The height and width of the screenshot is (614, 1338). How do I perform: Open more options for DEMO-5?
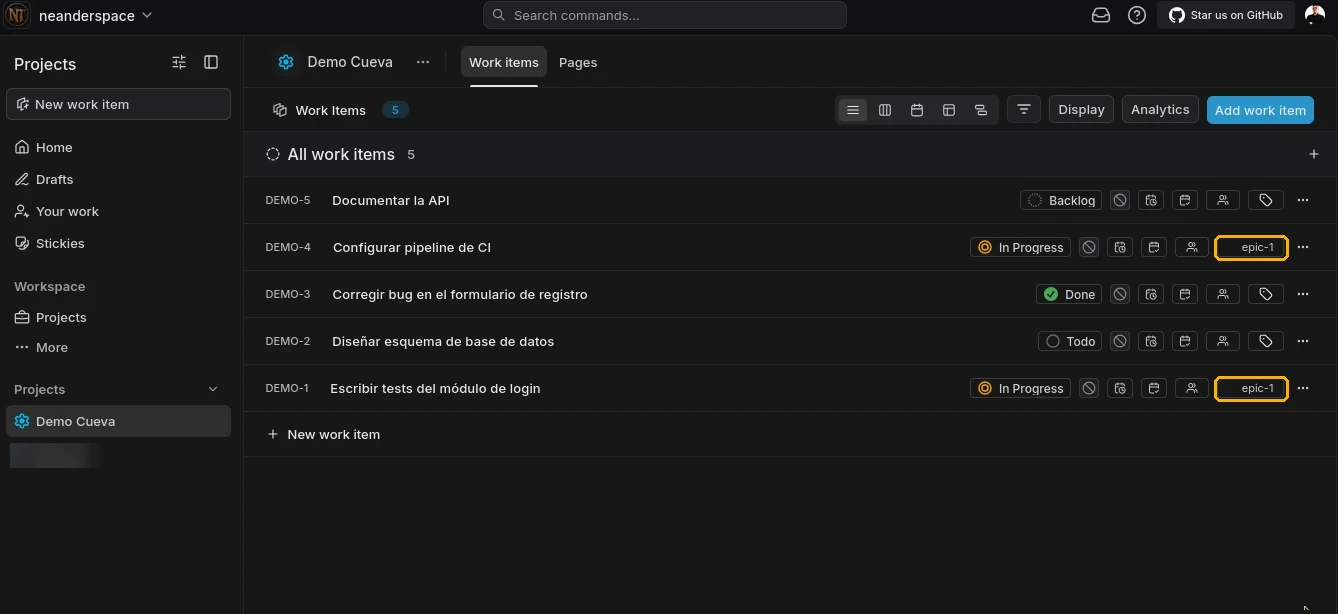1303,200
